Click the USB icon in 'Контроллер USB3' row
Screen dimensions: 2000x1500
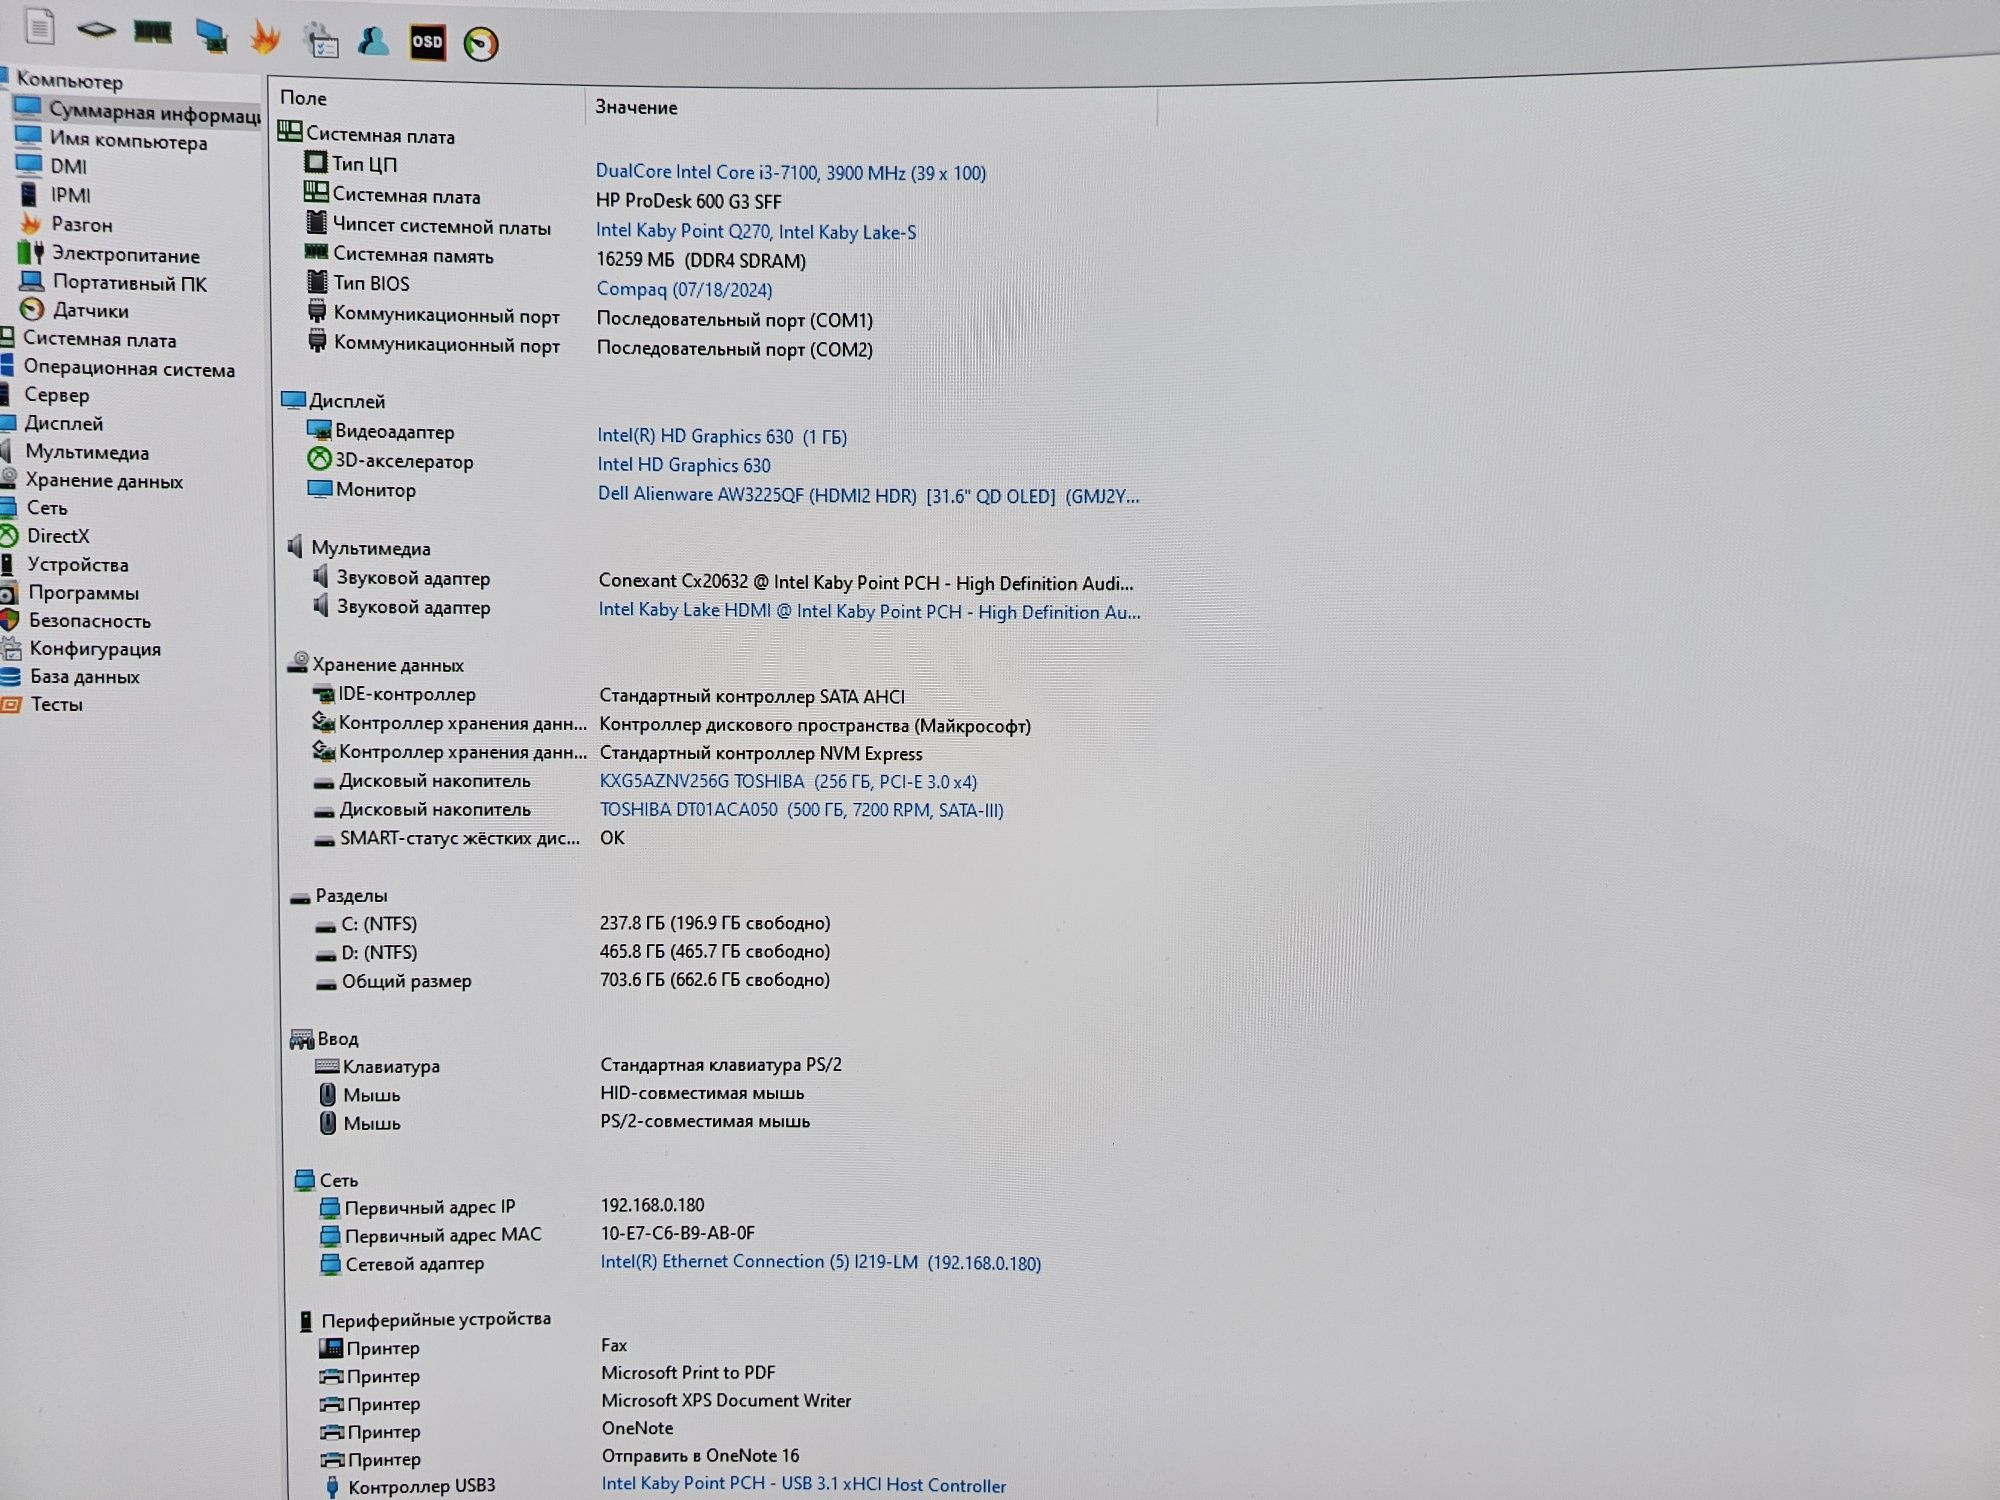pyautogui.click(x=332, y=1486)
